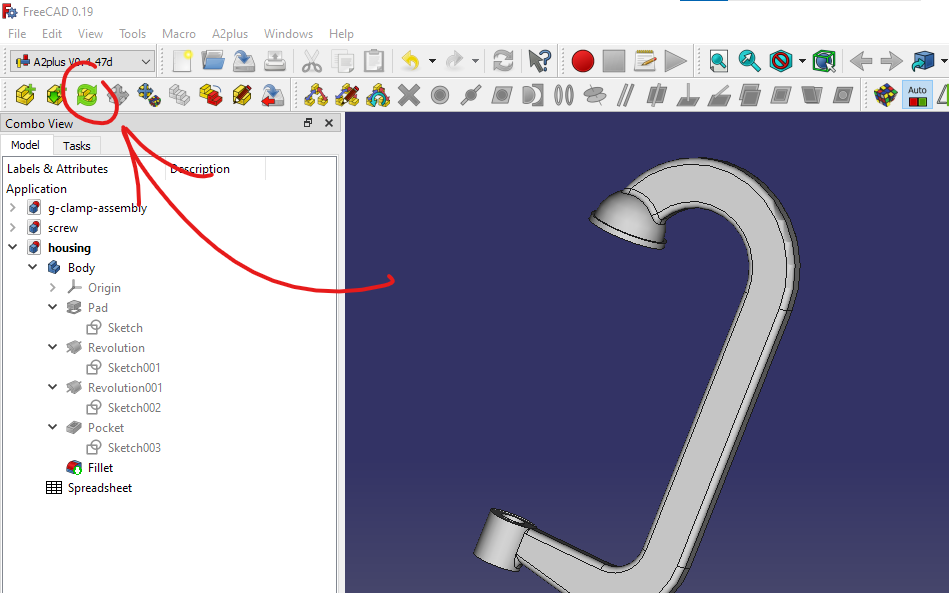Open the Edit menu
949x593 pixels.
coord(52,34)
